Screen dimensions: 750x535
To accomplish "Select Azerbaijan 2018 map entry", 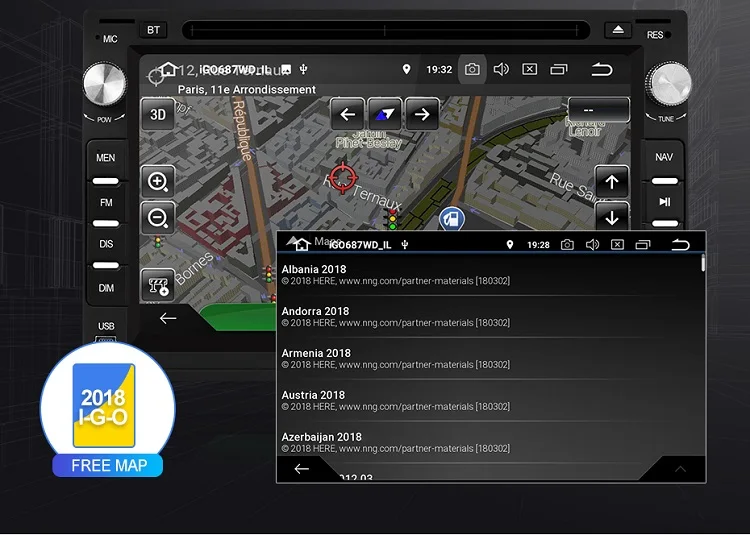I will click(489, 442).
